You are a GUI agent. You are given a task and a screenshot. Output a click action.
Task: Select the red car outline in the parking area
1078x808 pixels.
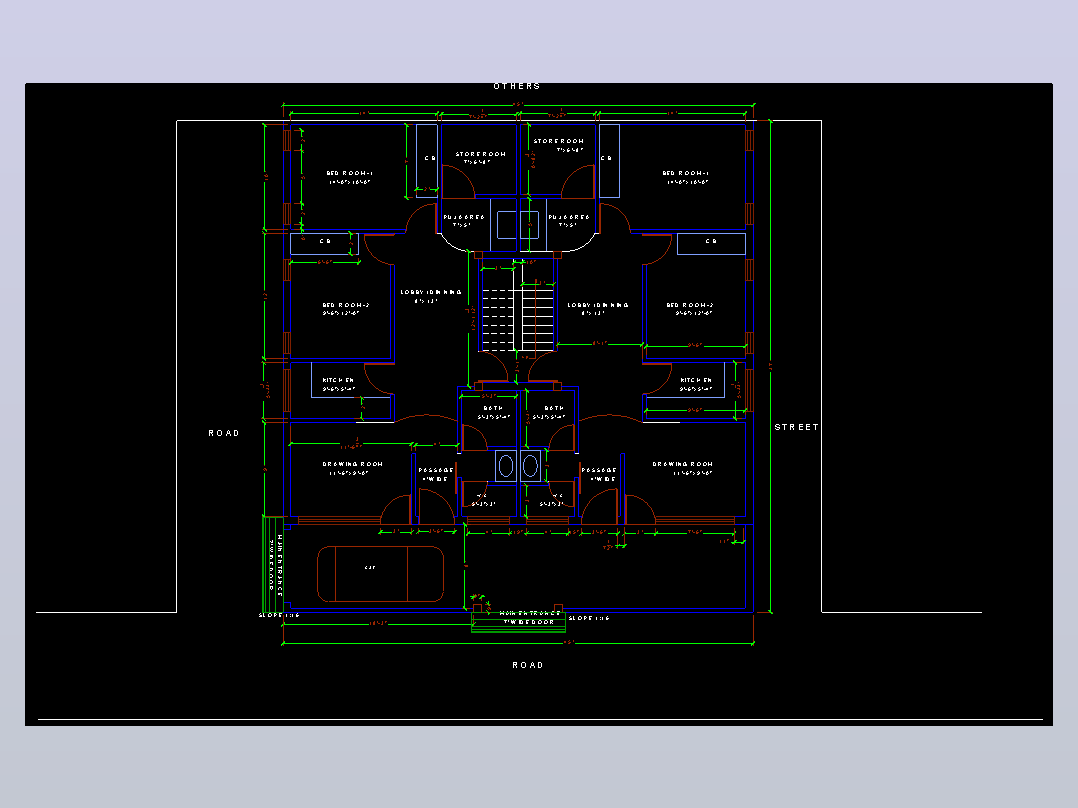380,574
